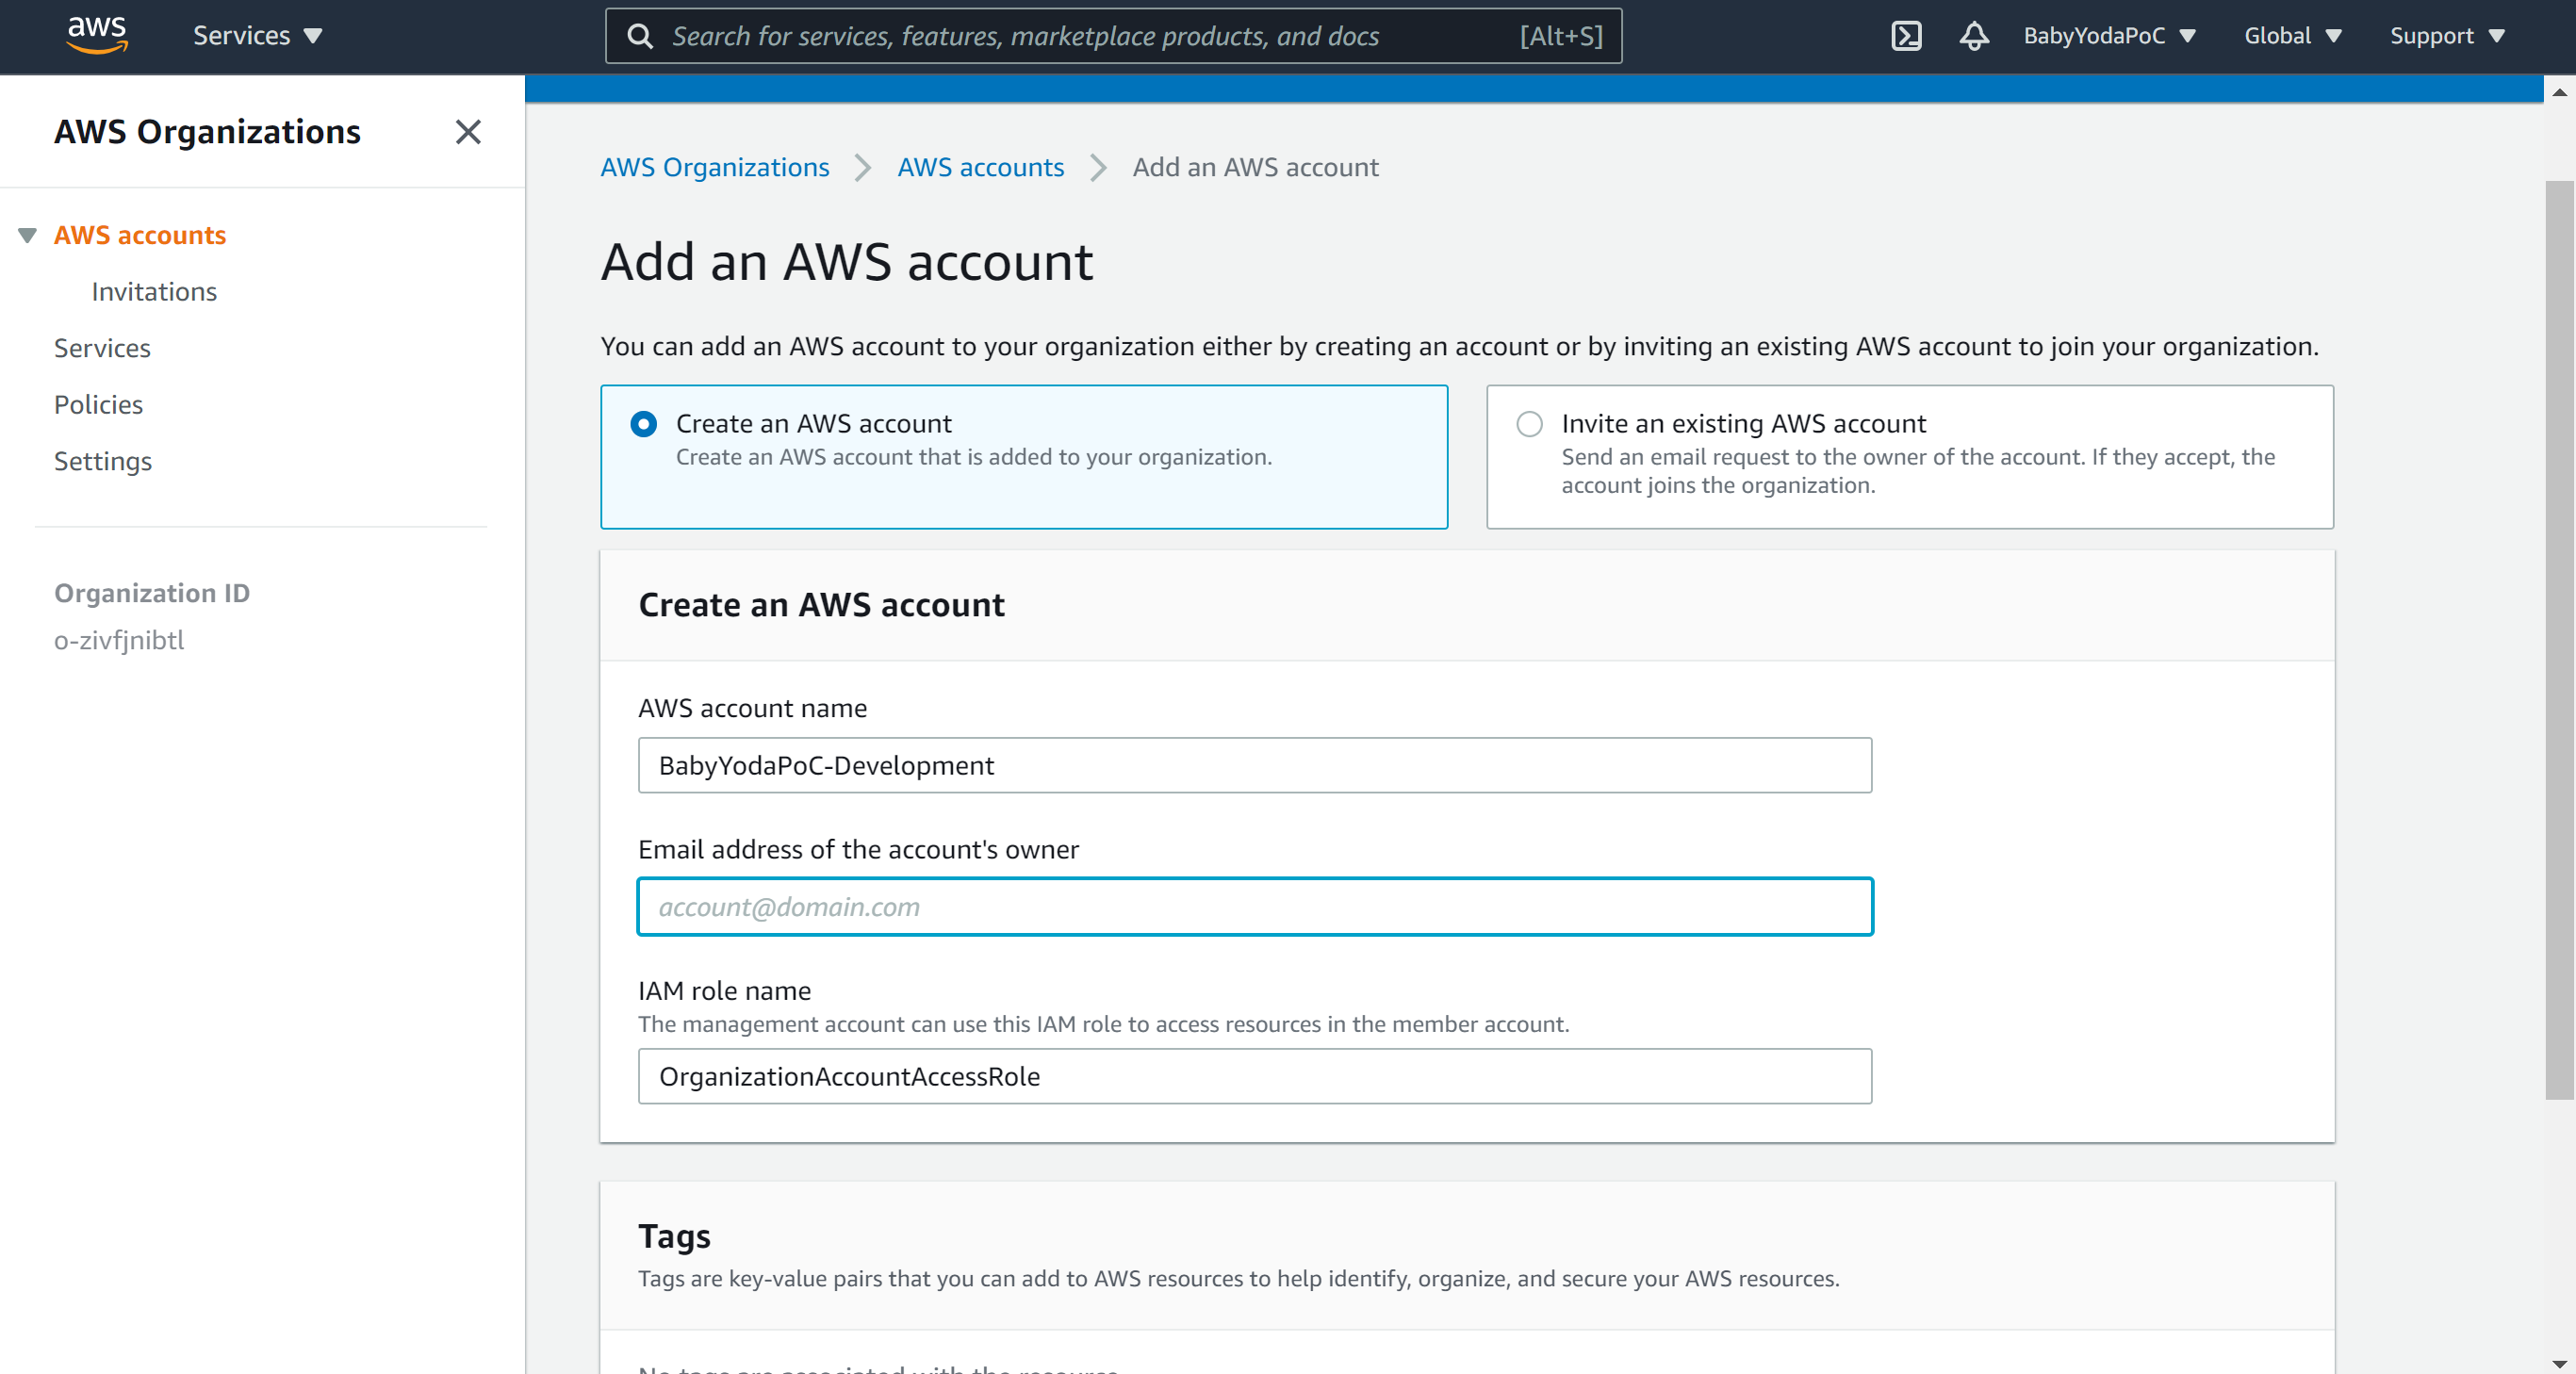Select Create an AWS account radio
Image resolution: width=2576 pixels, height=1374 pixels.
pyautogui.click(x=644, y=424)
